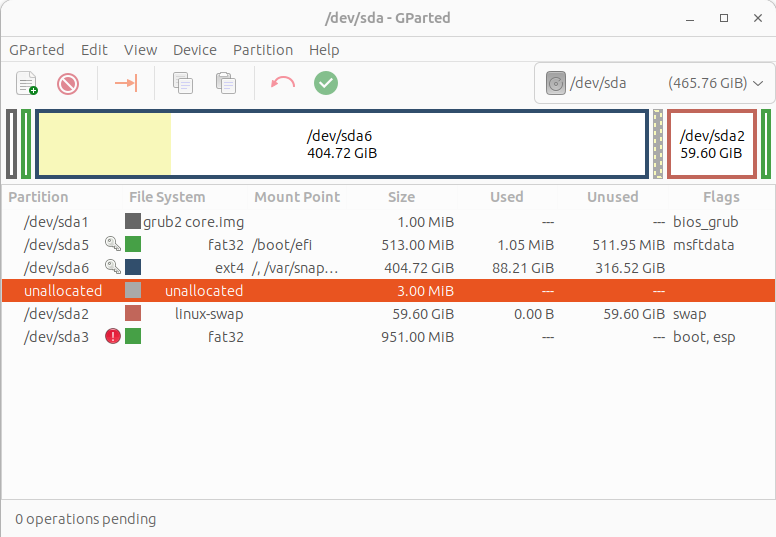Open the Device menu
776x537 pixels.
click(194, 50)
